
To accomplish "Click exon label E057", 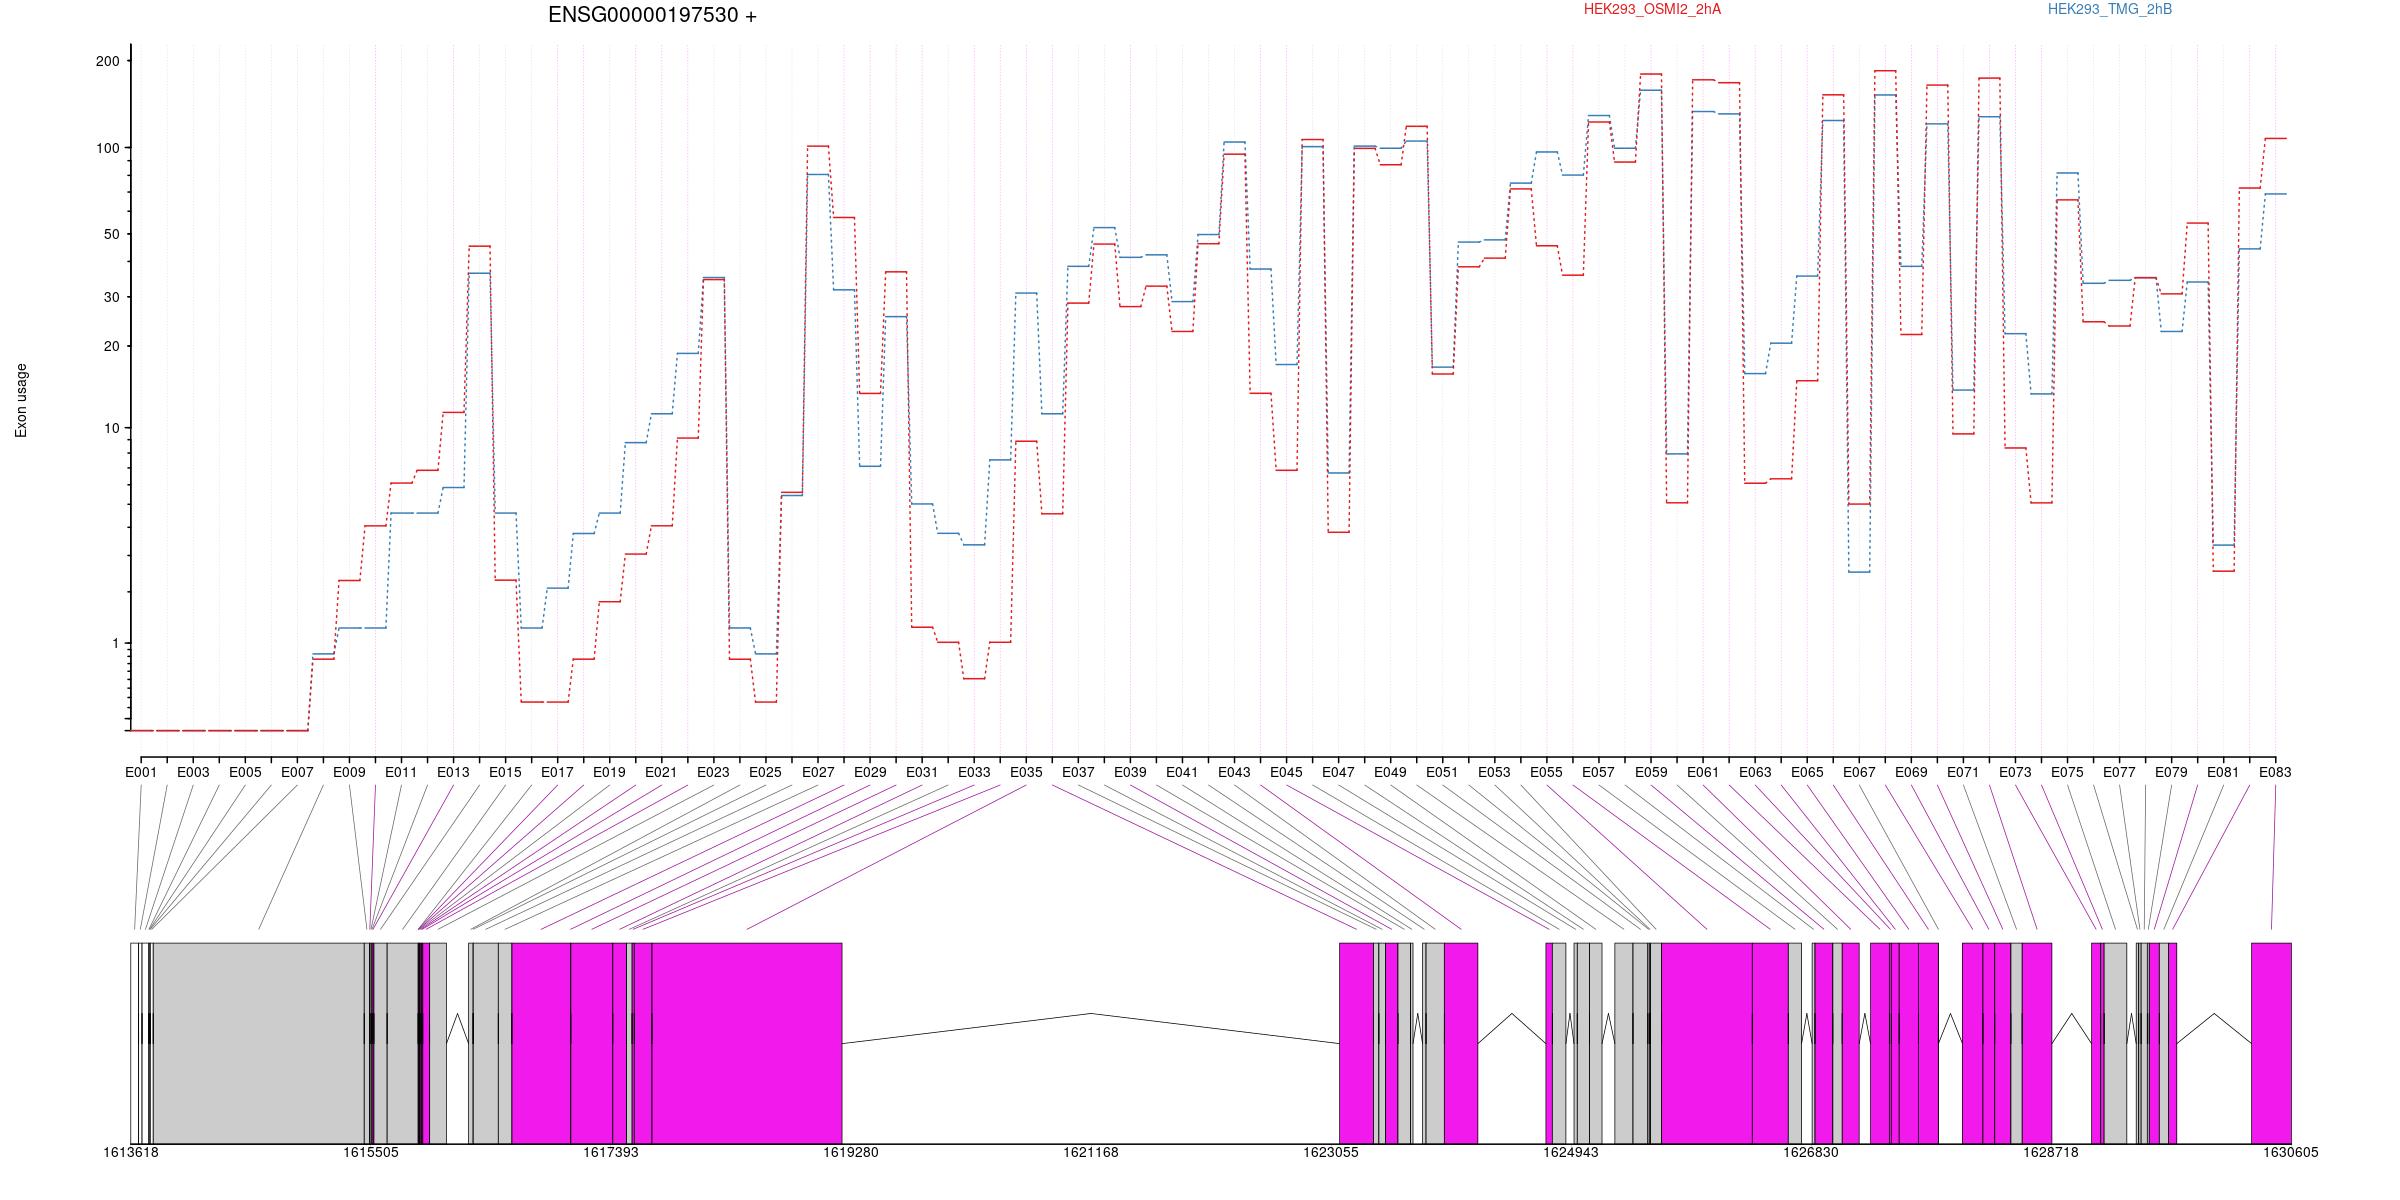I will pos(1598,772).
